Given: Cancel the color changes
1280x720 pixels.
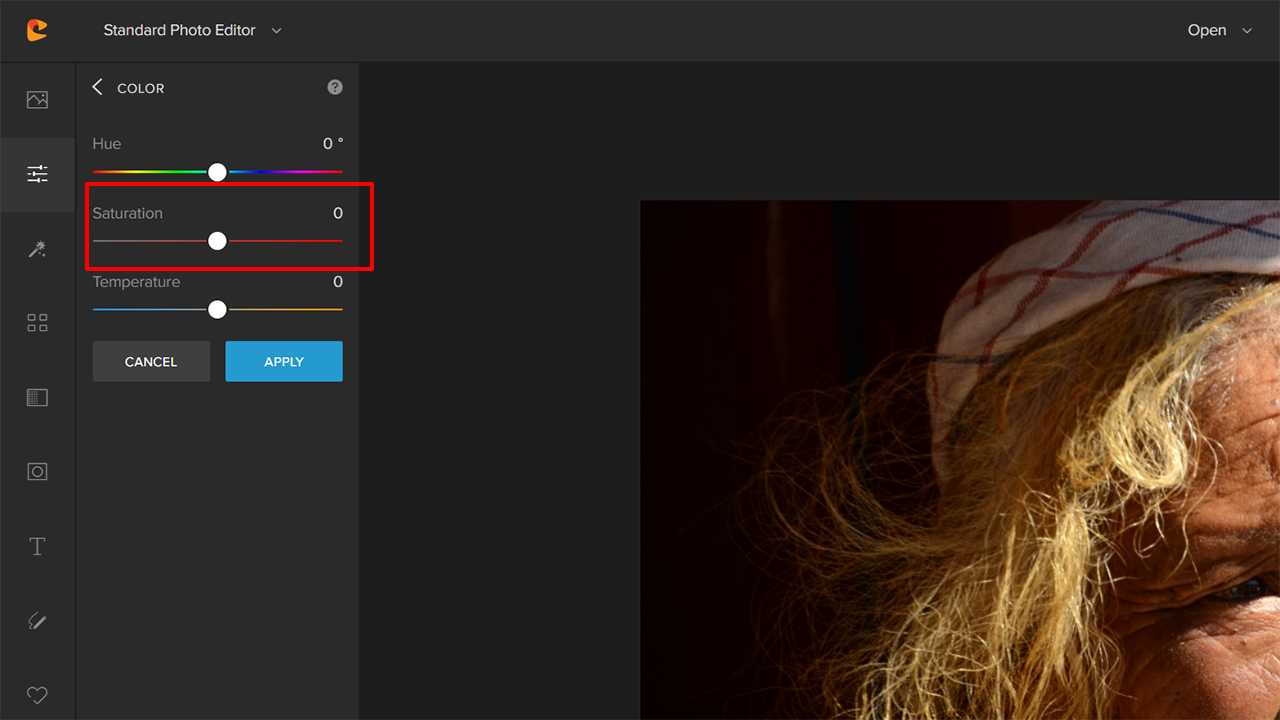Looking at the screenshot, I should point(151,361).
